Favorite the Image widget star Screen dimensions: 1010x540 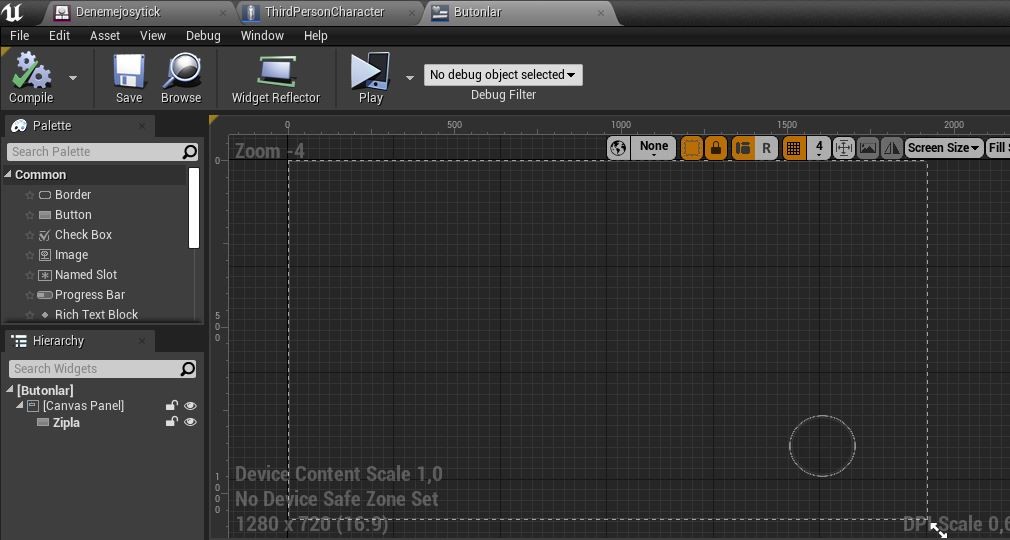click(29, 255)
